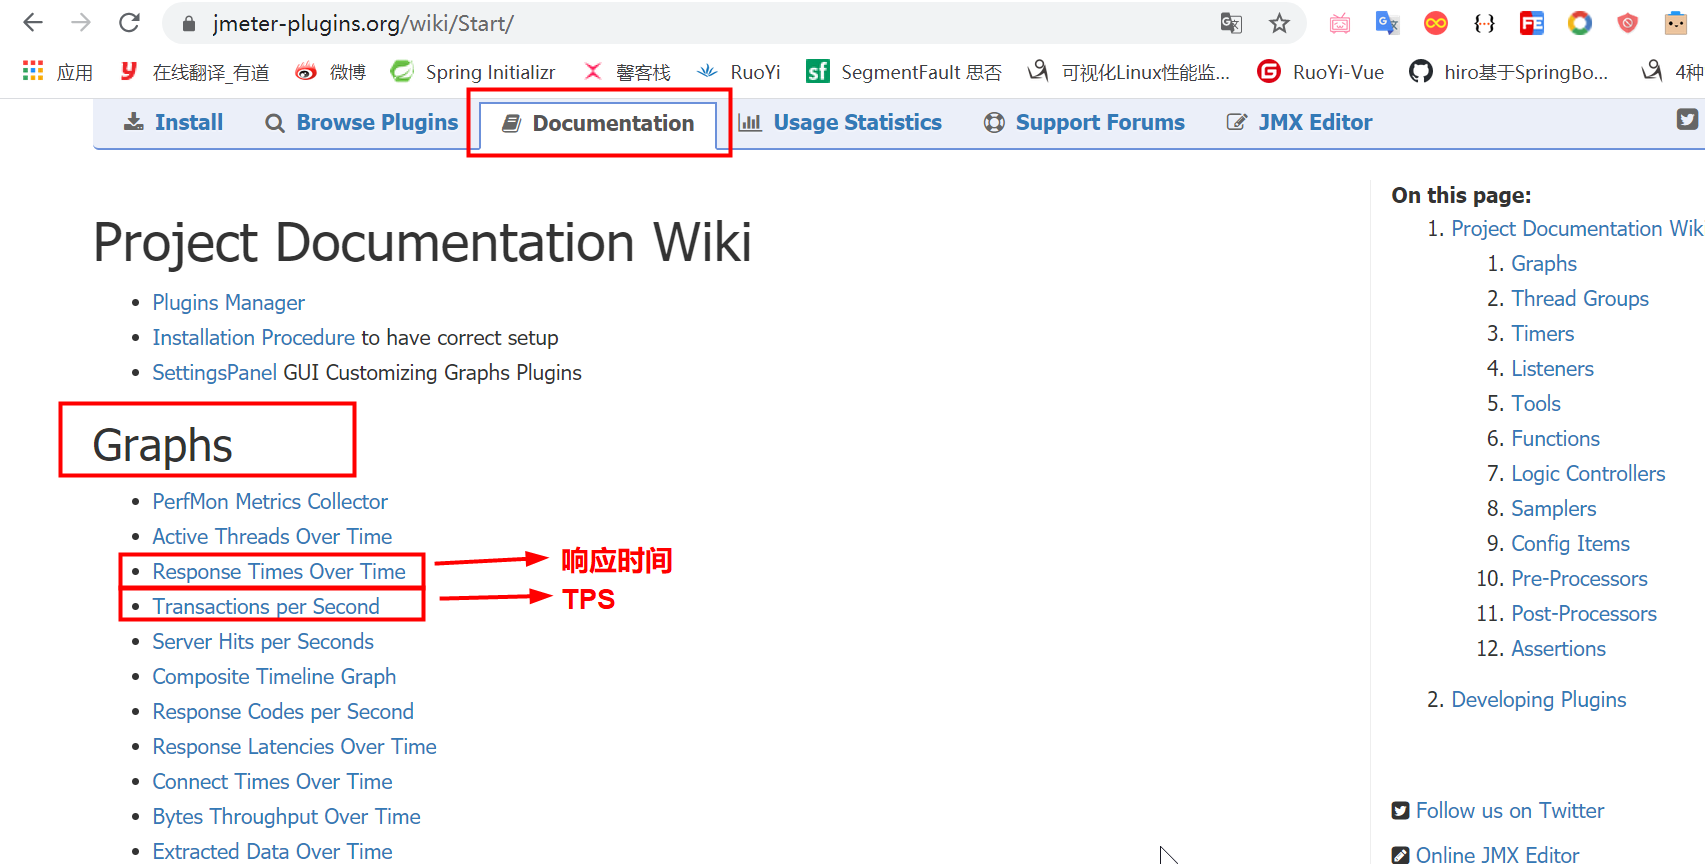Jump to Tools in the page outline
Screen dimensions: 1705x864
[1536, 403]
